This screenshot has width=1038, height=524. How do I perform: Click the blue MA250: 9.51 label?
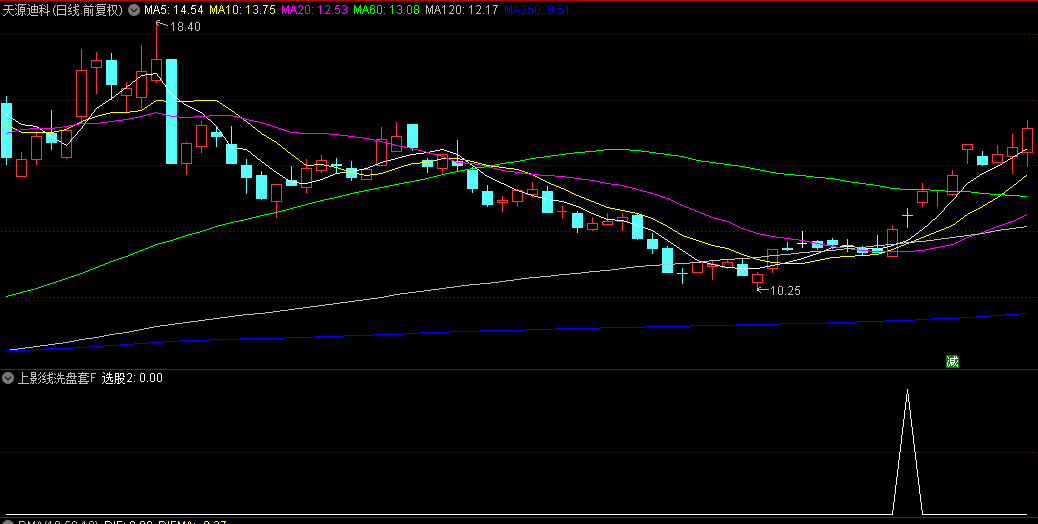pos(536,10)
